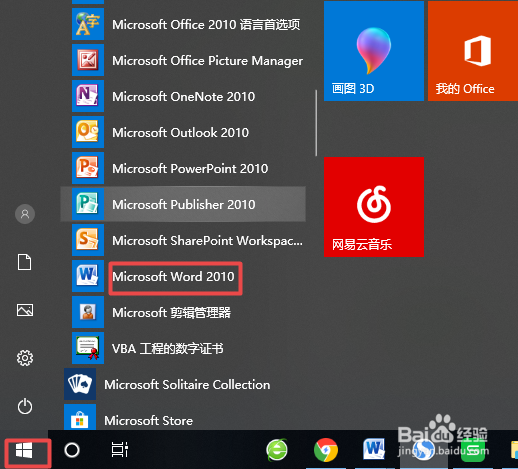Select Microsoft OneNote 2010 label
The height and width of the screenshot is (469, 518).
pos(184,97)
